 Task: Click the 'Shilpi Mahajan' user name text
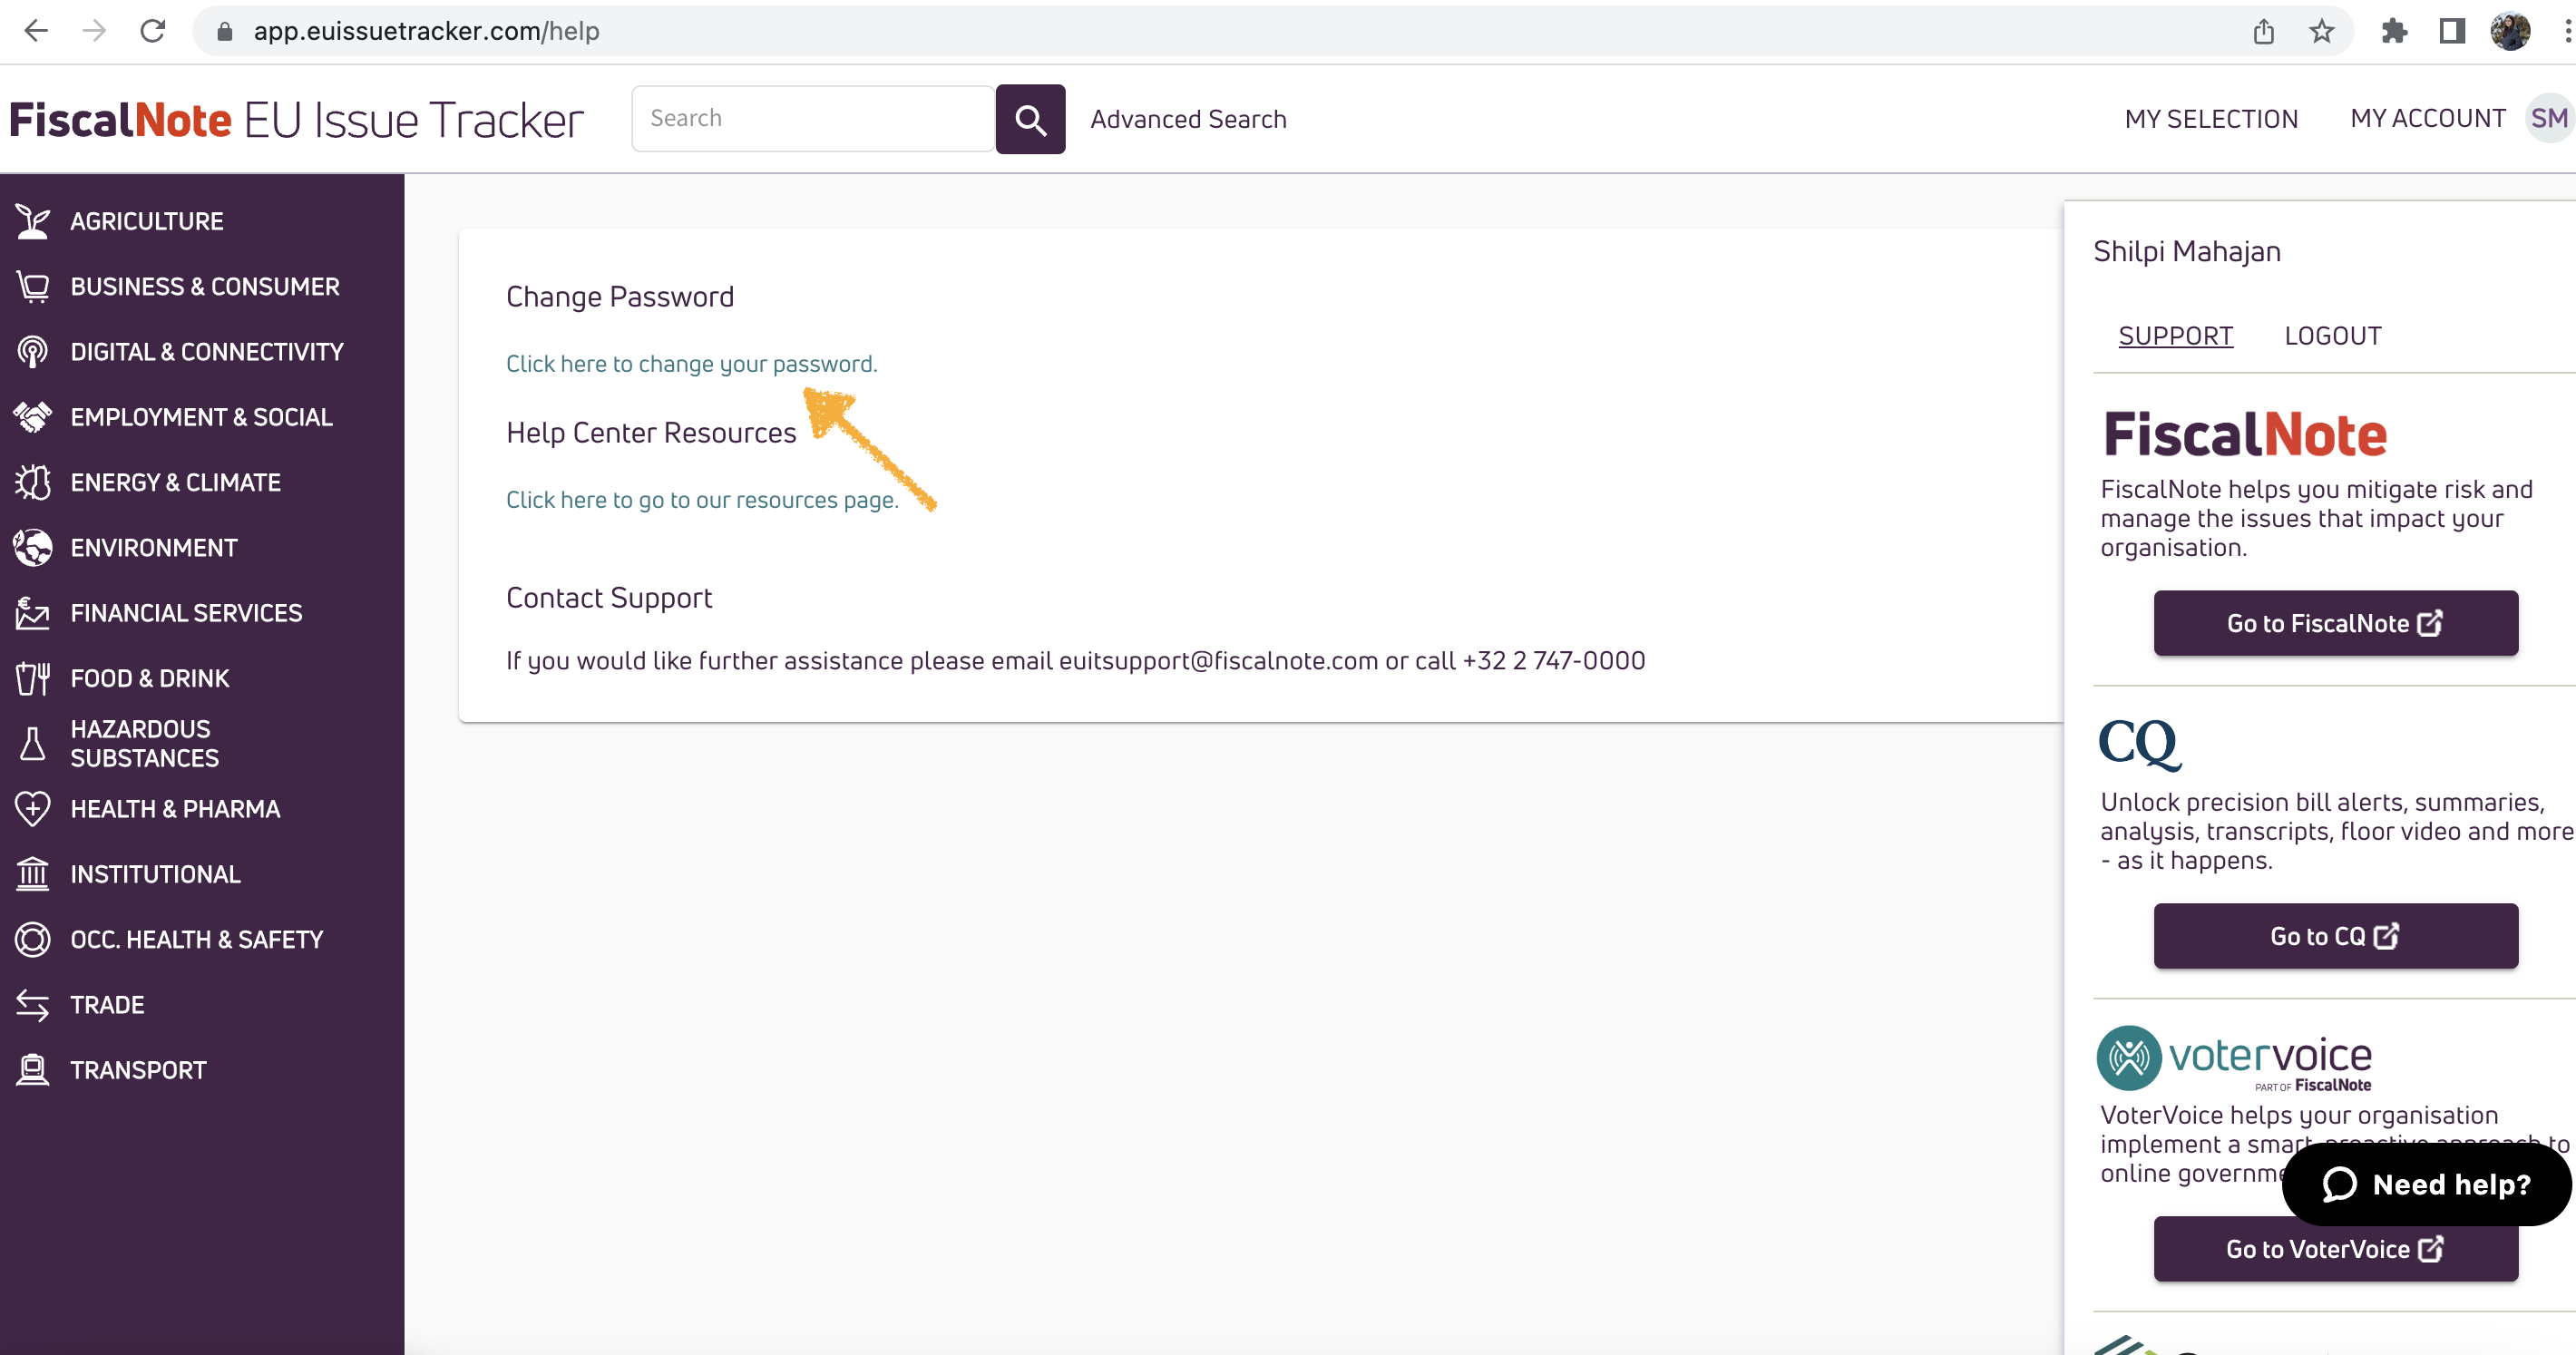pos(2187,252)
